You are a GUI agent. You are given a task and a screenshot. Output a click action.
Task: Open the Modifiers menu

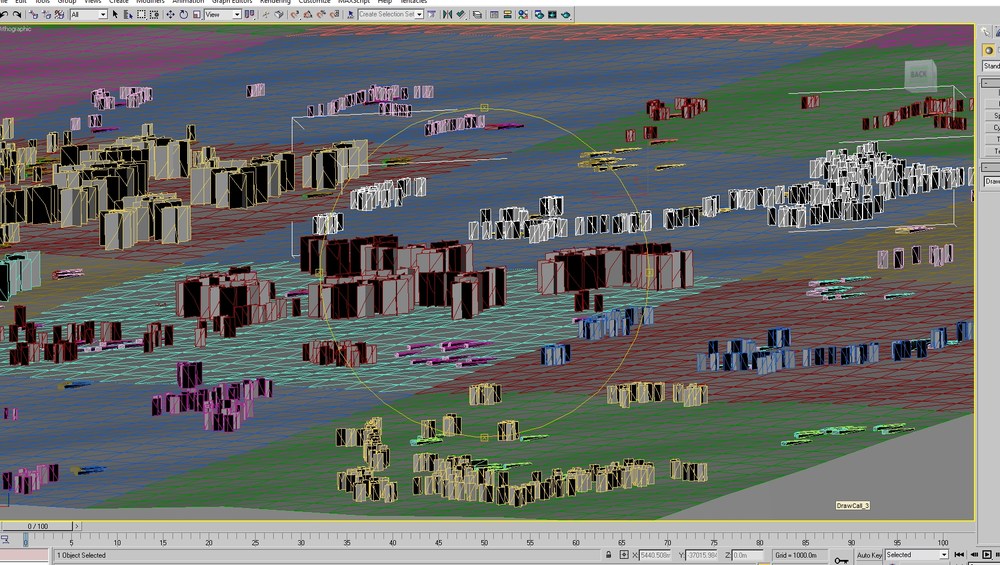coord(151,2)
